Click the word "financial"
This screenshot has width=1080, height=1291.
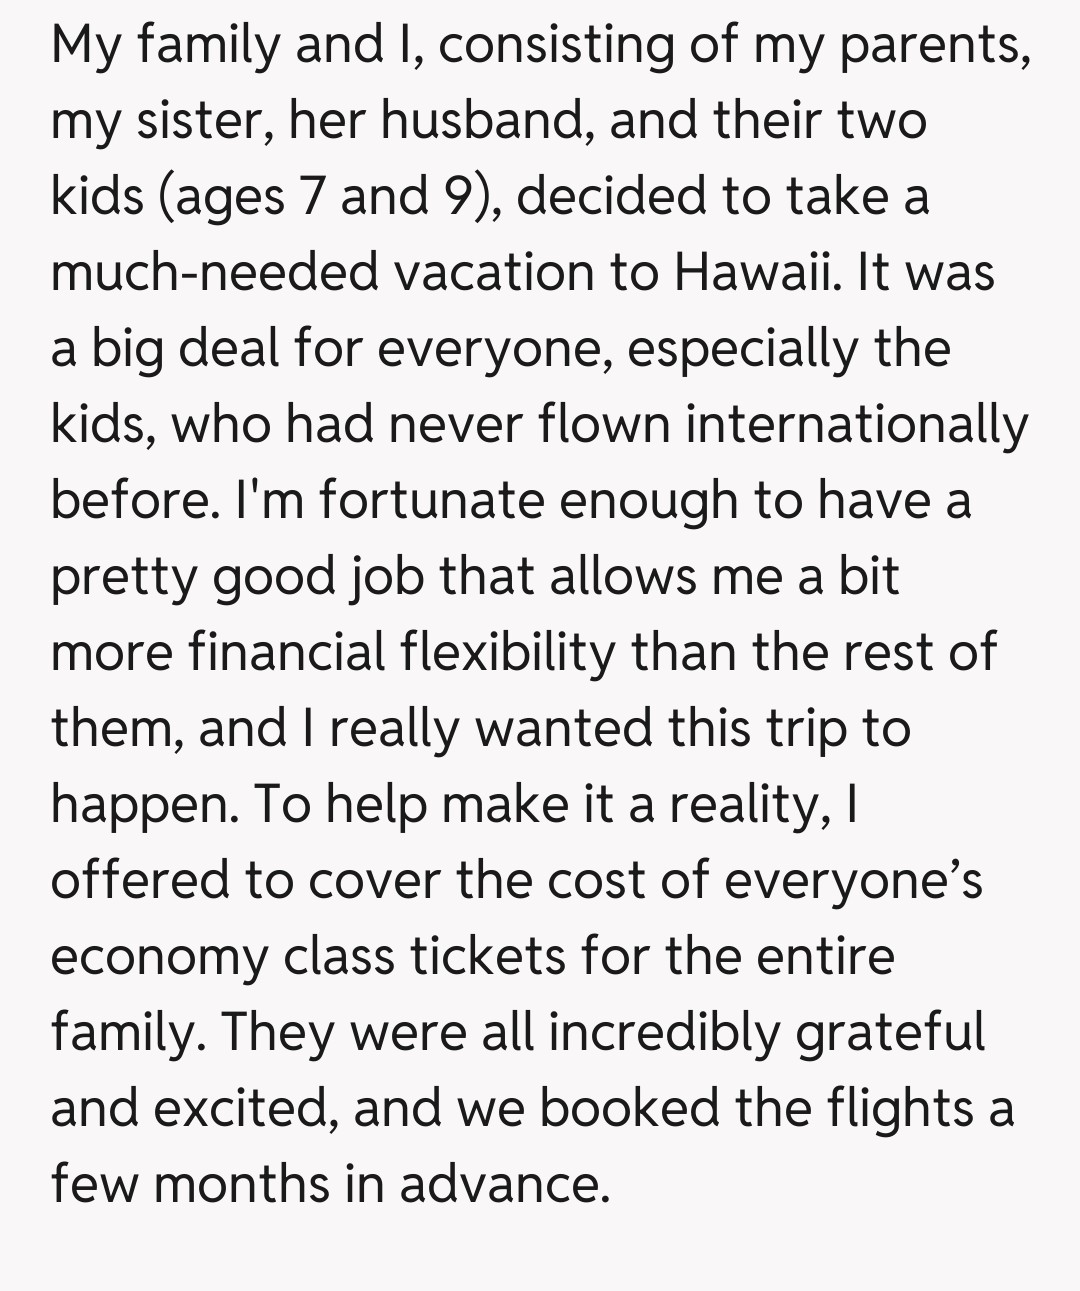coord(287,652)
